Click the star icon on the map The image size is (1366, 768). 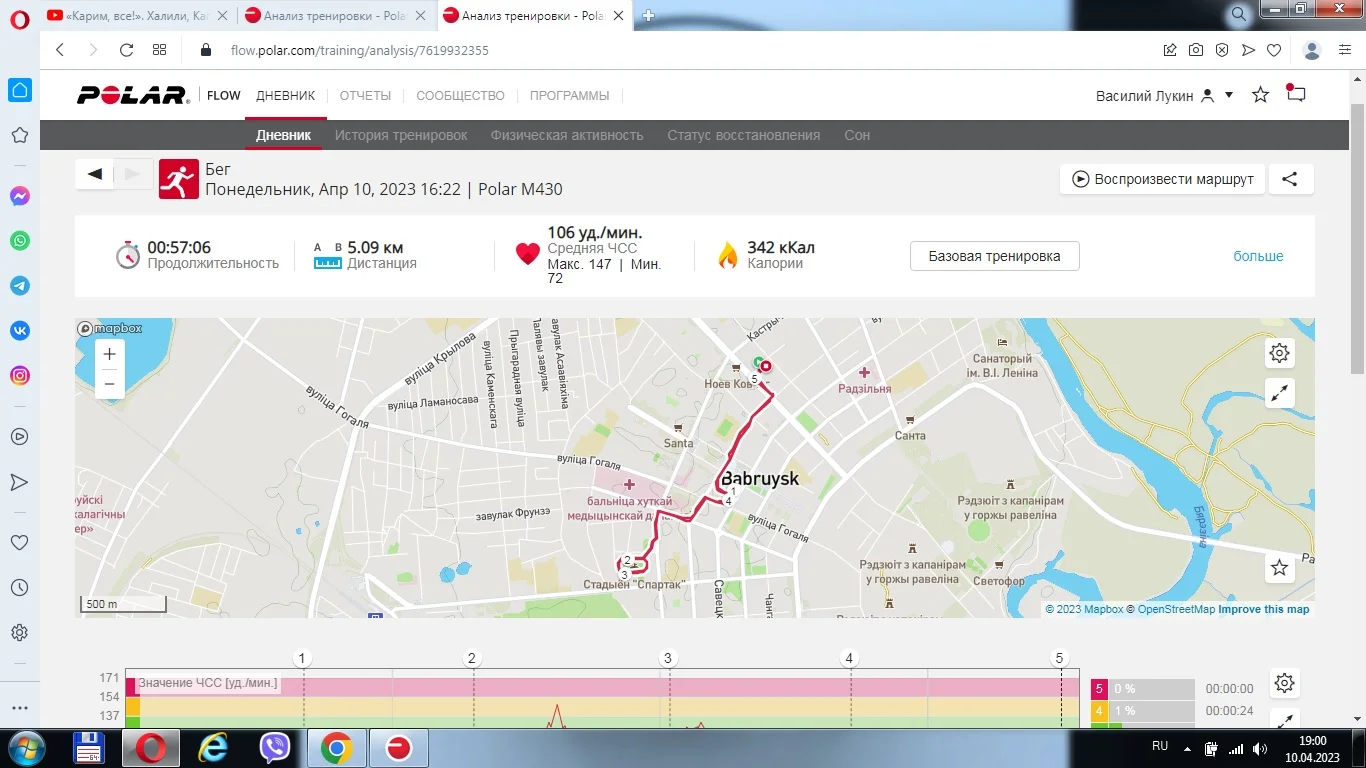pos(1279,568)
